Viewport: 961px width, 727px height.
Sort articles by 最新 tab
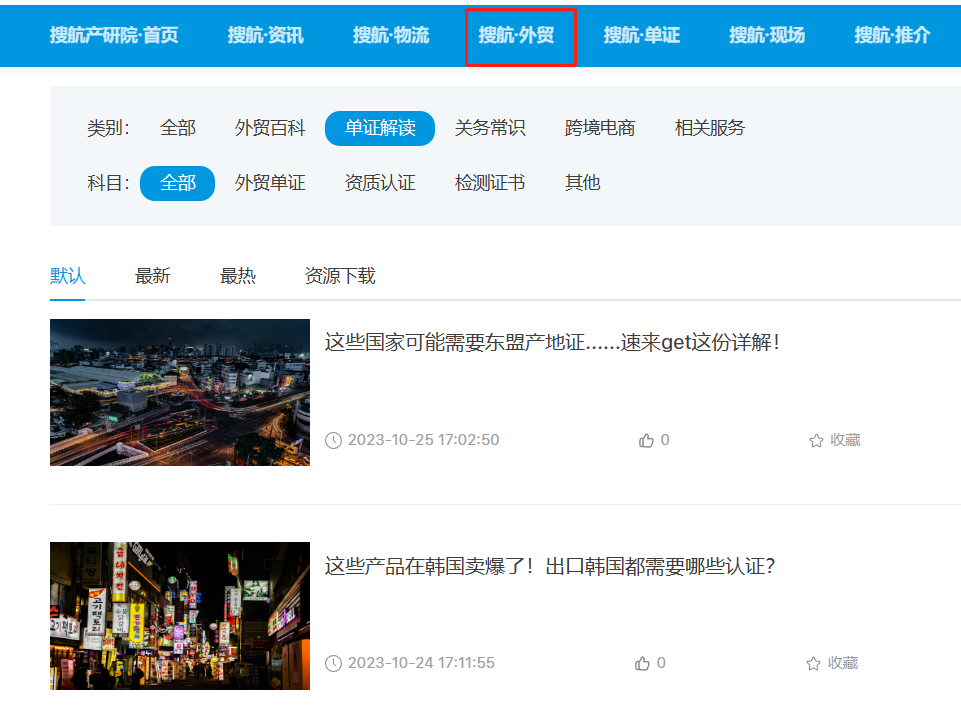[153, 276]
